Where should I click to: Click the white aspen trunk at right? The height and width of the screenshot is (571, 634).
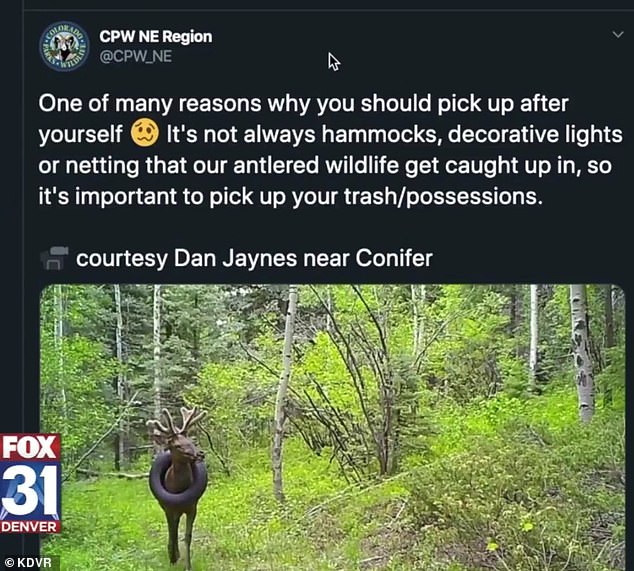coord(581,352)
